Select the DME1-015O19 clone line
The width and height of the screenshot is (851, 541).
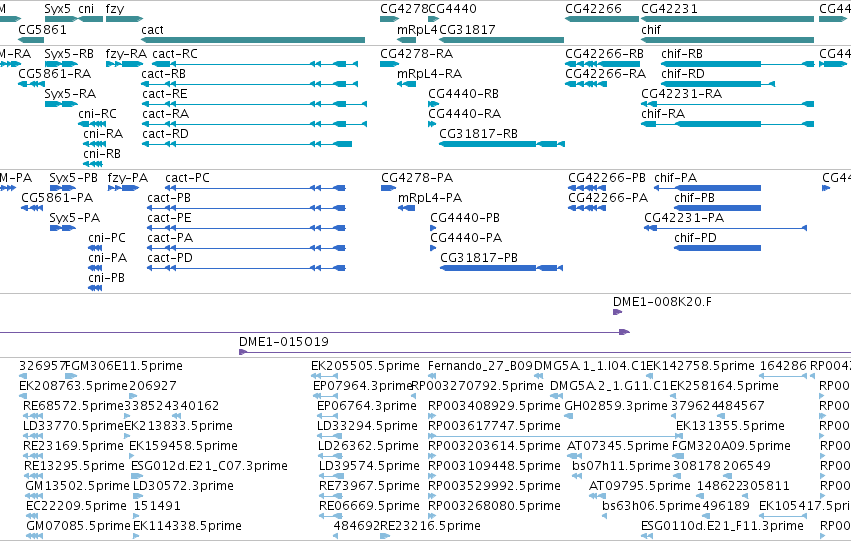point(545,352)
